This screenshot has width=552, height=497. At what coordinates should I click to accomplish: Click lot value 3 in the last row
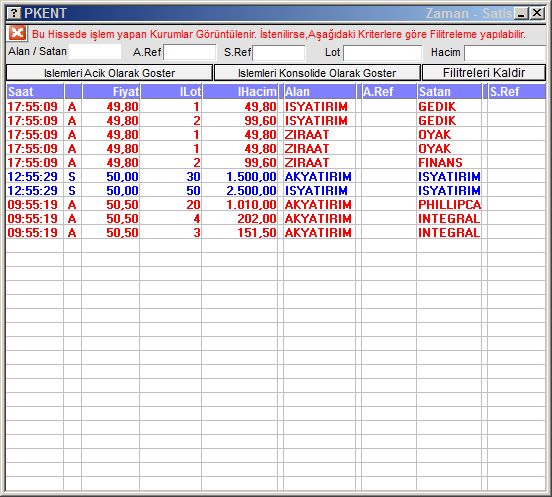(x=196, y=233)
